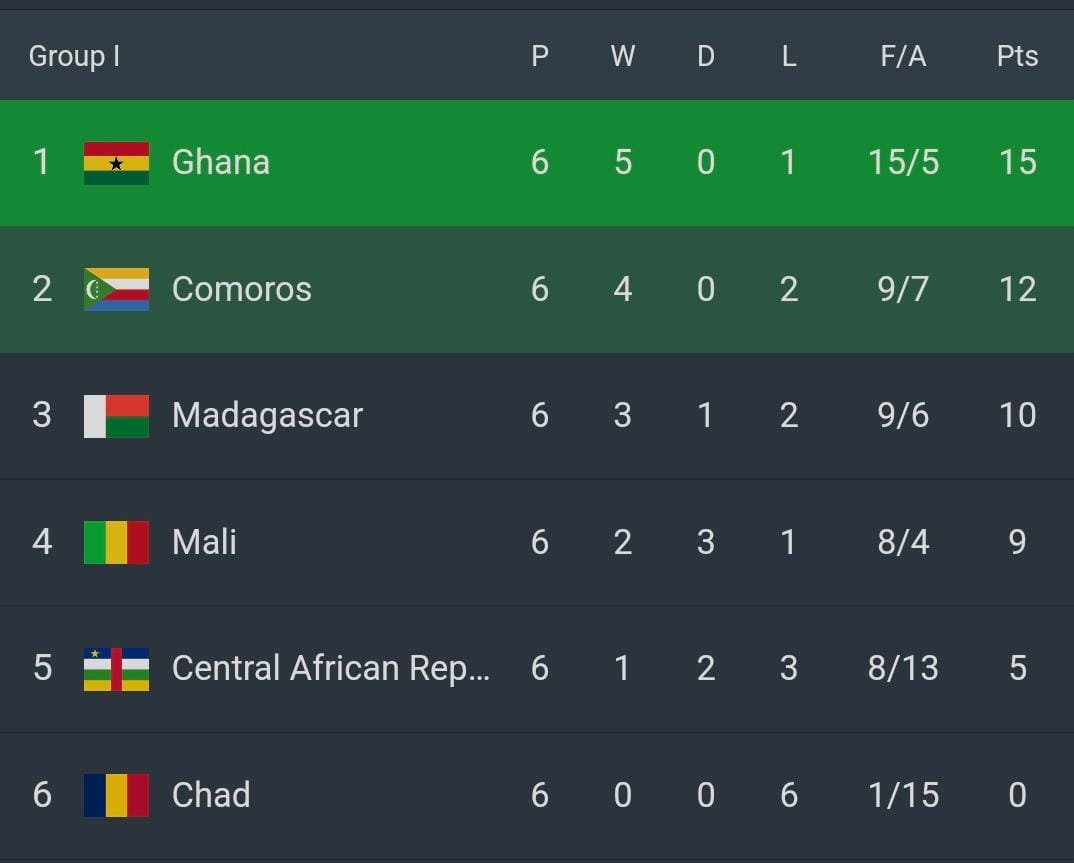The image size is (1074, 863).
Task: Click the W column header
Action: [x=622, y=56]
